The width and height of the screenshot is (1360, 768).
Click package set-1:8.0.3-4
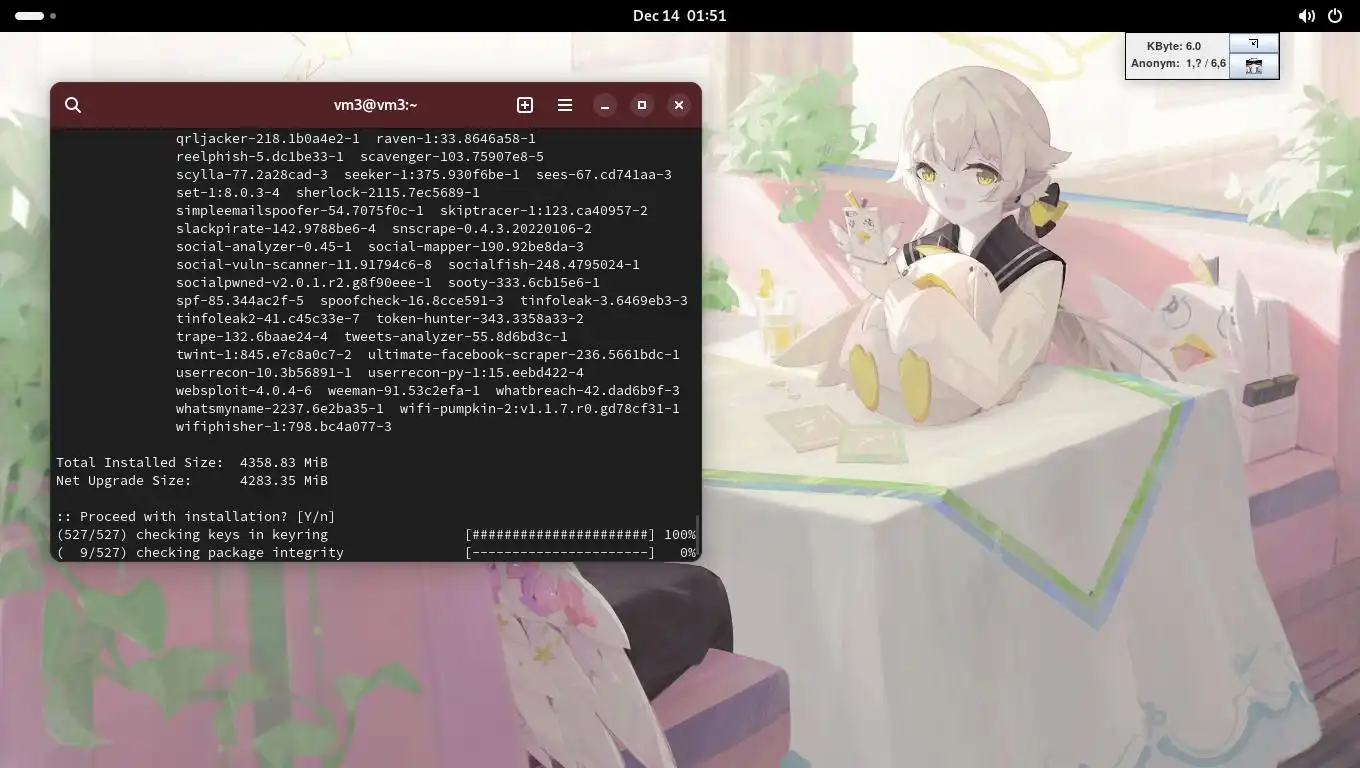[x=228, y=193]
